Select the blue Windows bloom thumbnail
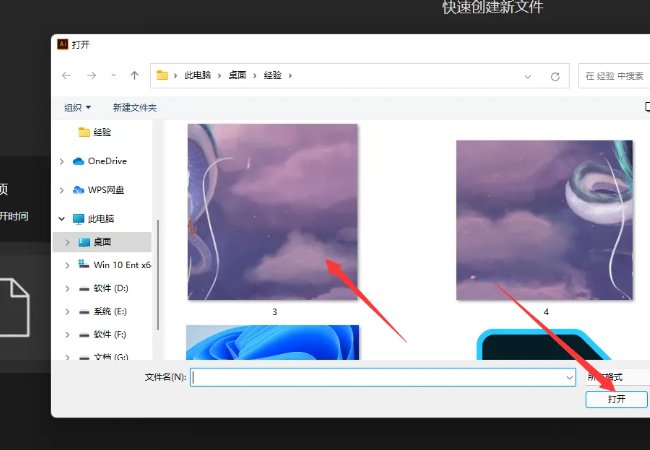This screenshot has width=650, height=450. (x=272, y=342)
